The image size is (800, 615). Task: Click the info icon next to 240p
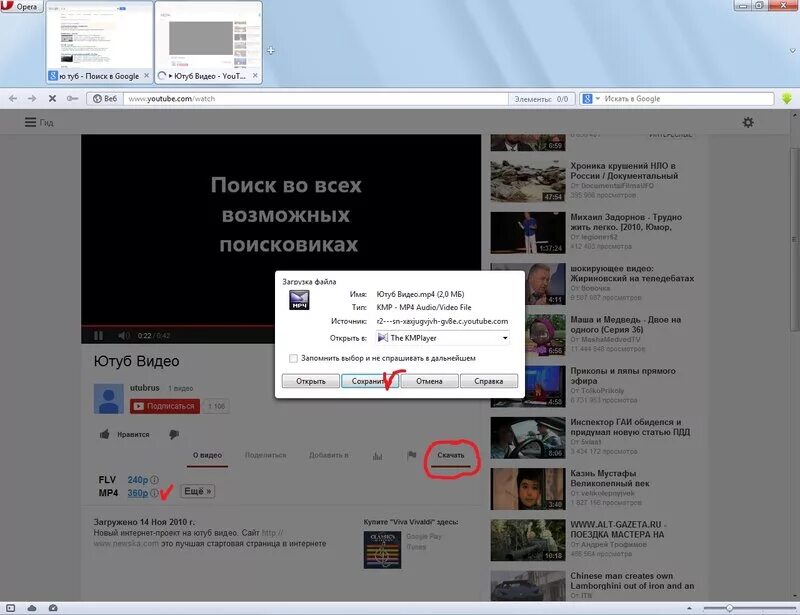(x=154, y=480)
